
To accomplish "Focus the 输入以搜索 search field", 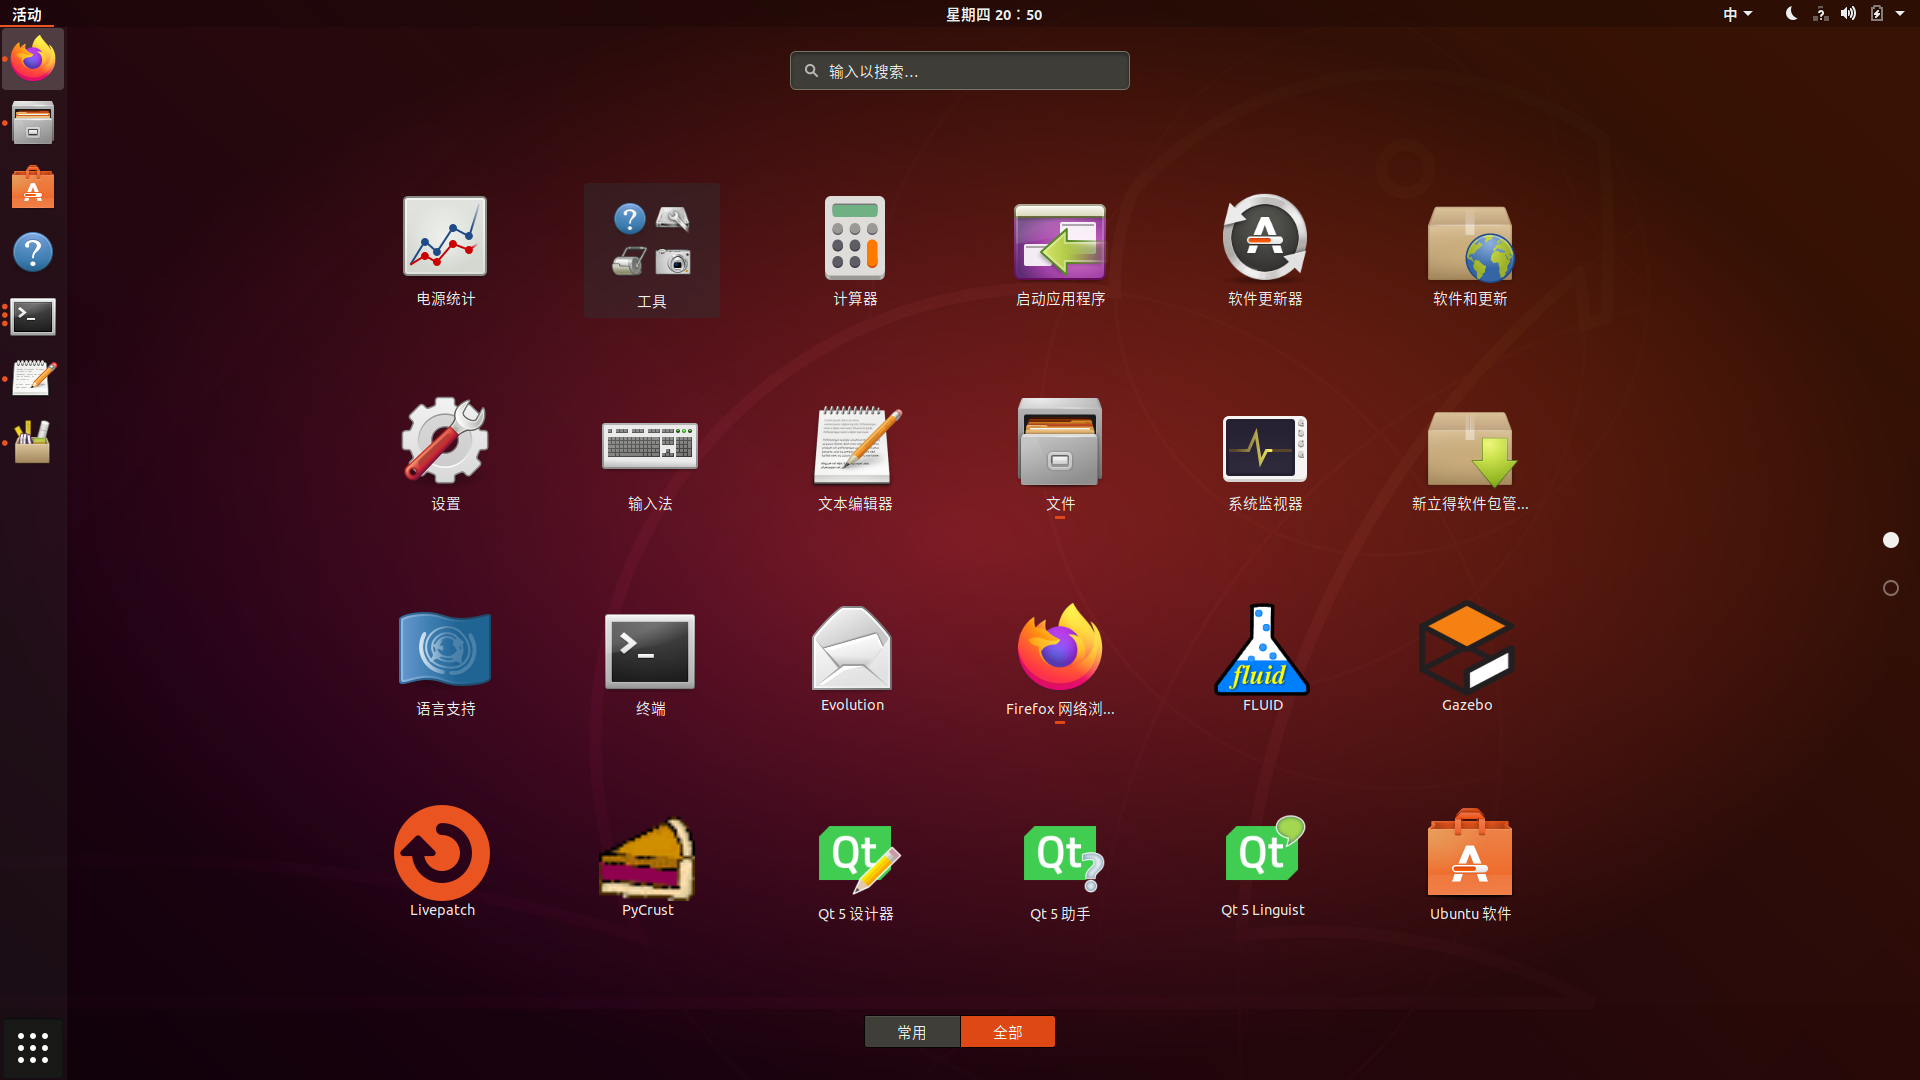I will coord(960,71).
